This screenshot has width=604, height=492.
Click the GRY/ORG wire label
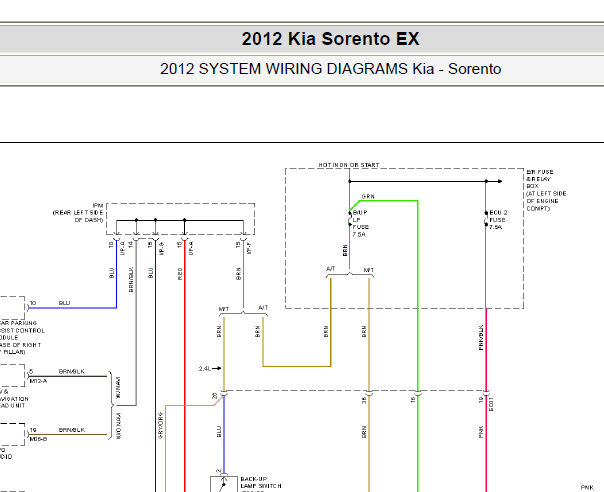tap(161, 425)
